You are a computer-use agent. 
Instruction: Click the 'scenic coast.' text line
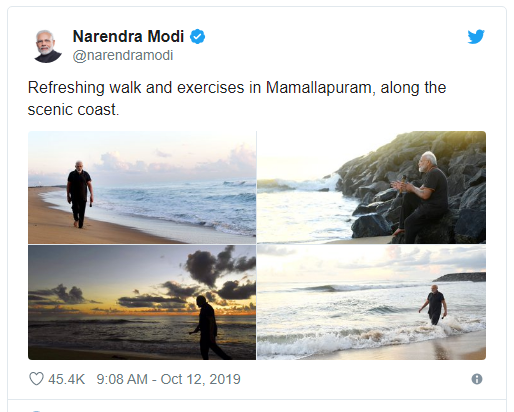coord(73,110)
